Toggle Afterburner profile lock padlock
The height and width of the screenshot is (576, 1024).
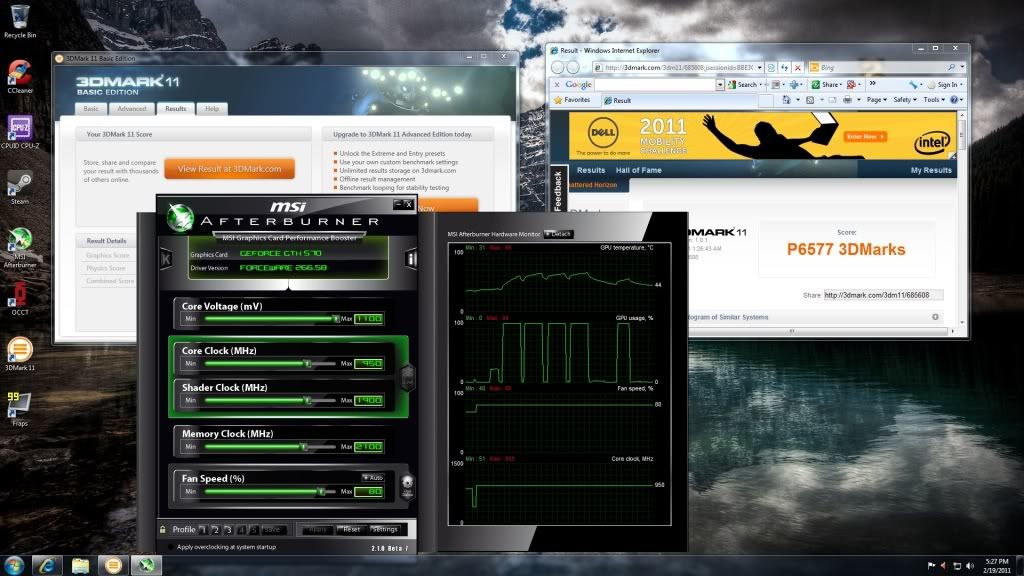coord(163,529)
